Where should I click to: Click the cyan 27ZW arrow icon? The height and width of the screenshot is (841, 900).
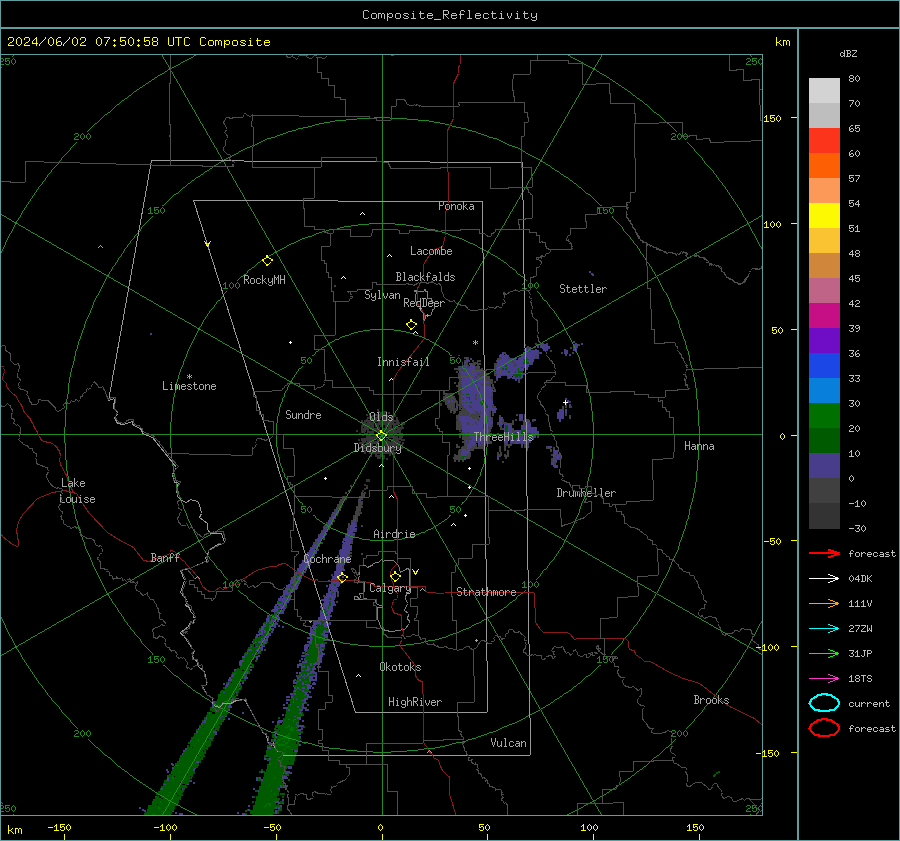point(824,629)
